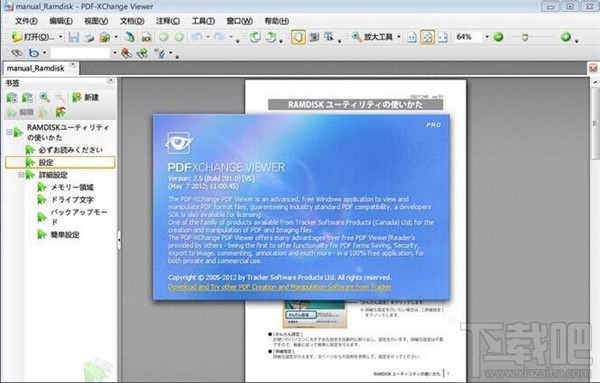
Task: Click the green zoom in button
Action: point(566,37)
